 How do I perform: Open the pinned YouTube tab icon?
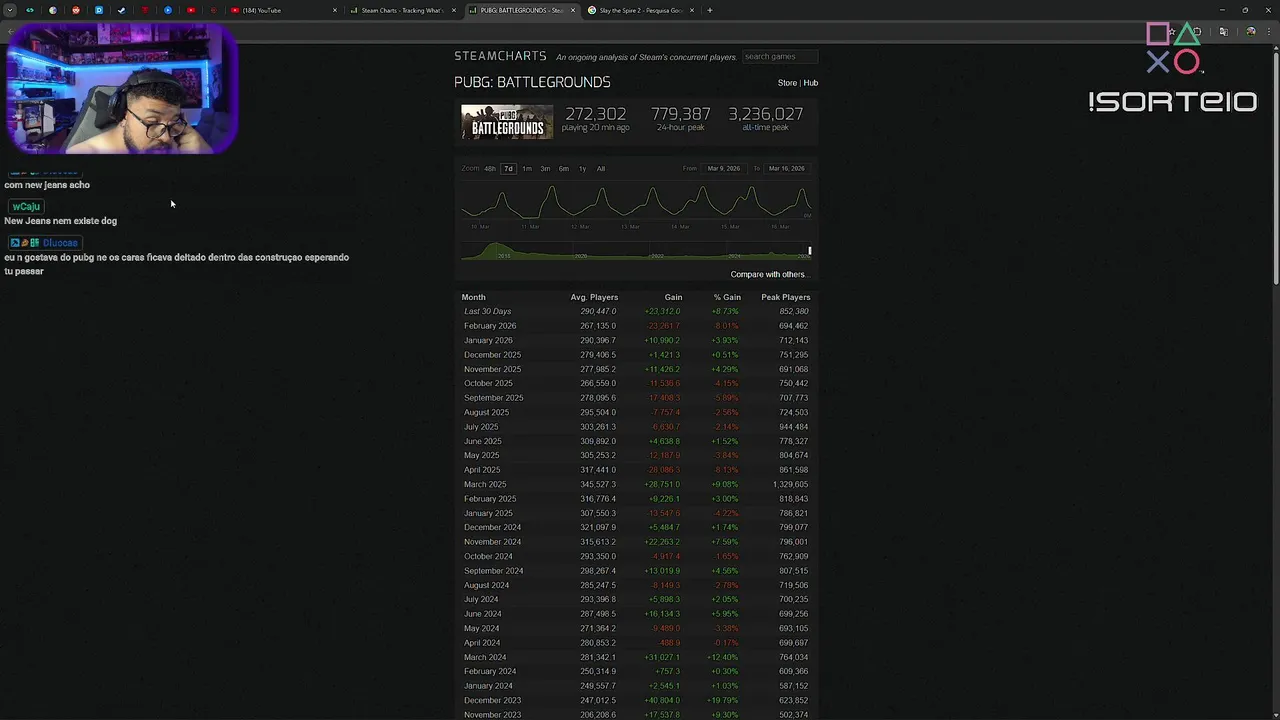click(x=191, y=10)
